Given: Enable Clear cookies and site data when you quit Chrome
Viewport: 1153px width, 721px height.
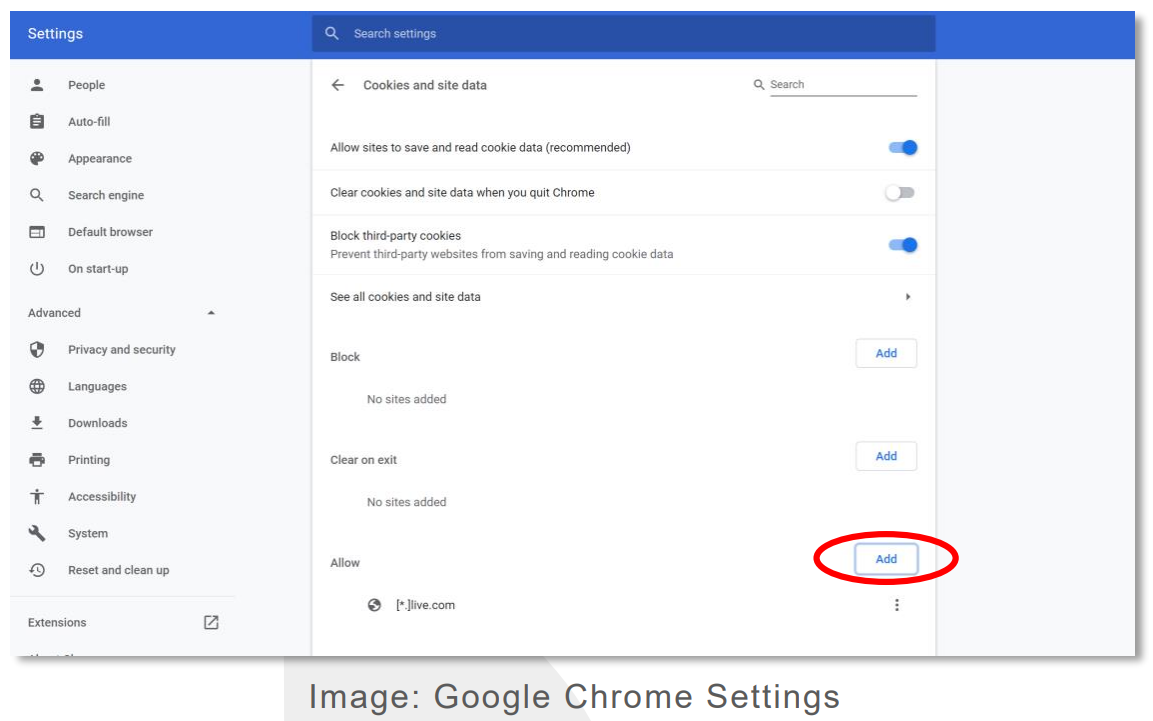Looking at the screenshot, I should click(900, 193).
